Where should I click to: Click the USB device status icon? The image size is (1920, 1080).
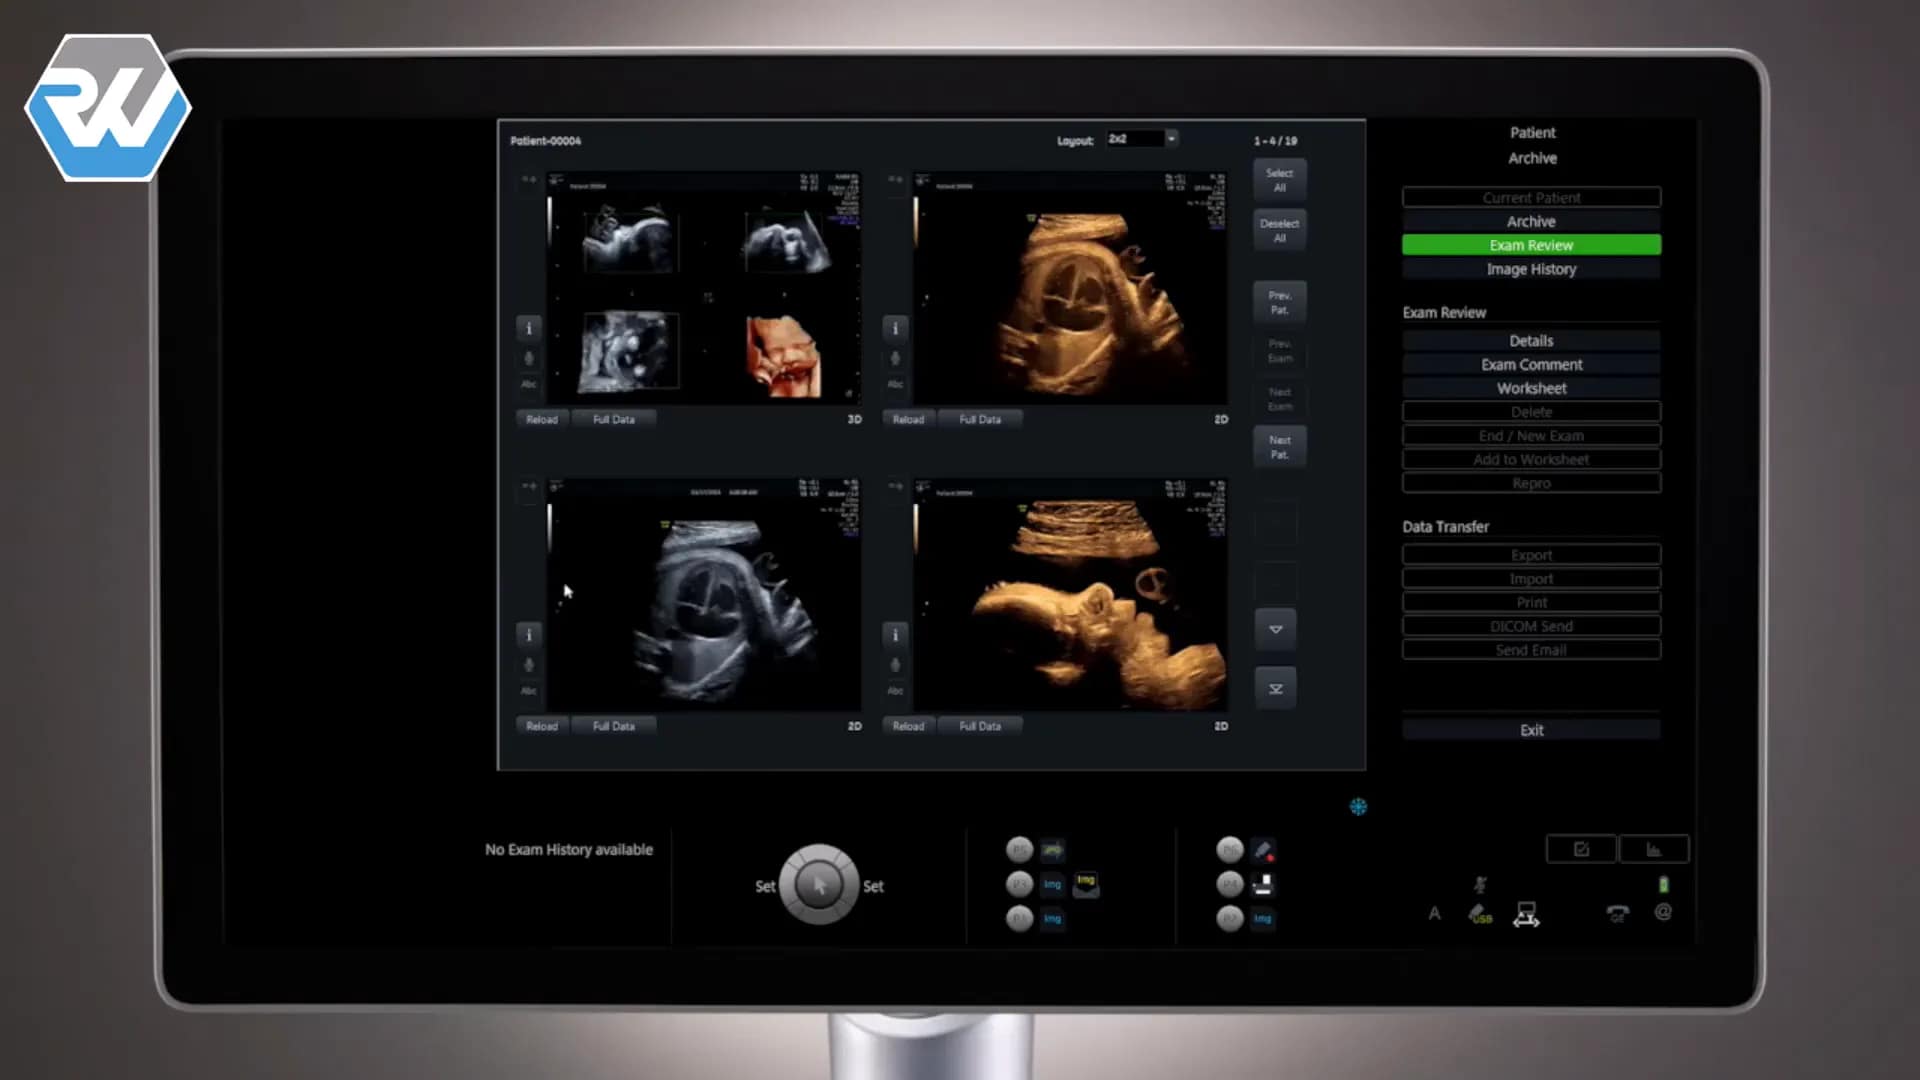(1479, 914)
